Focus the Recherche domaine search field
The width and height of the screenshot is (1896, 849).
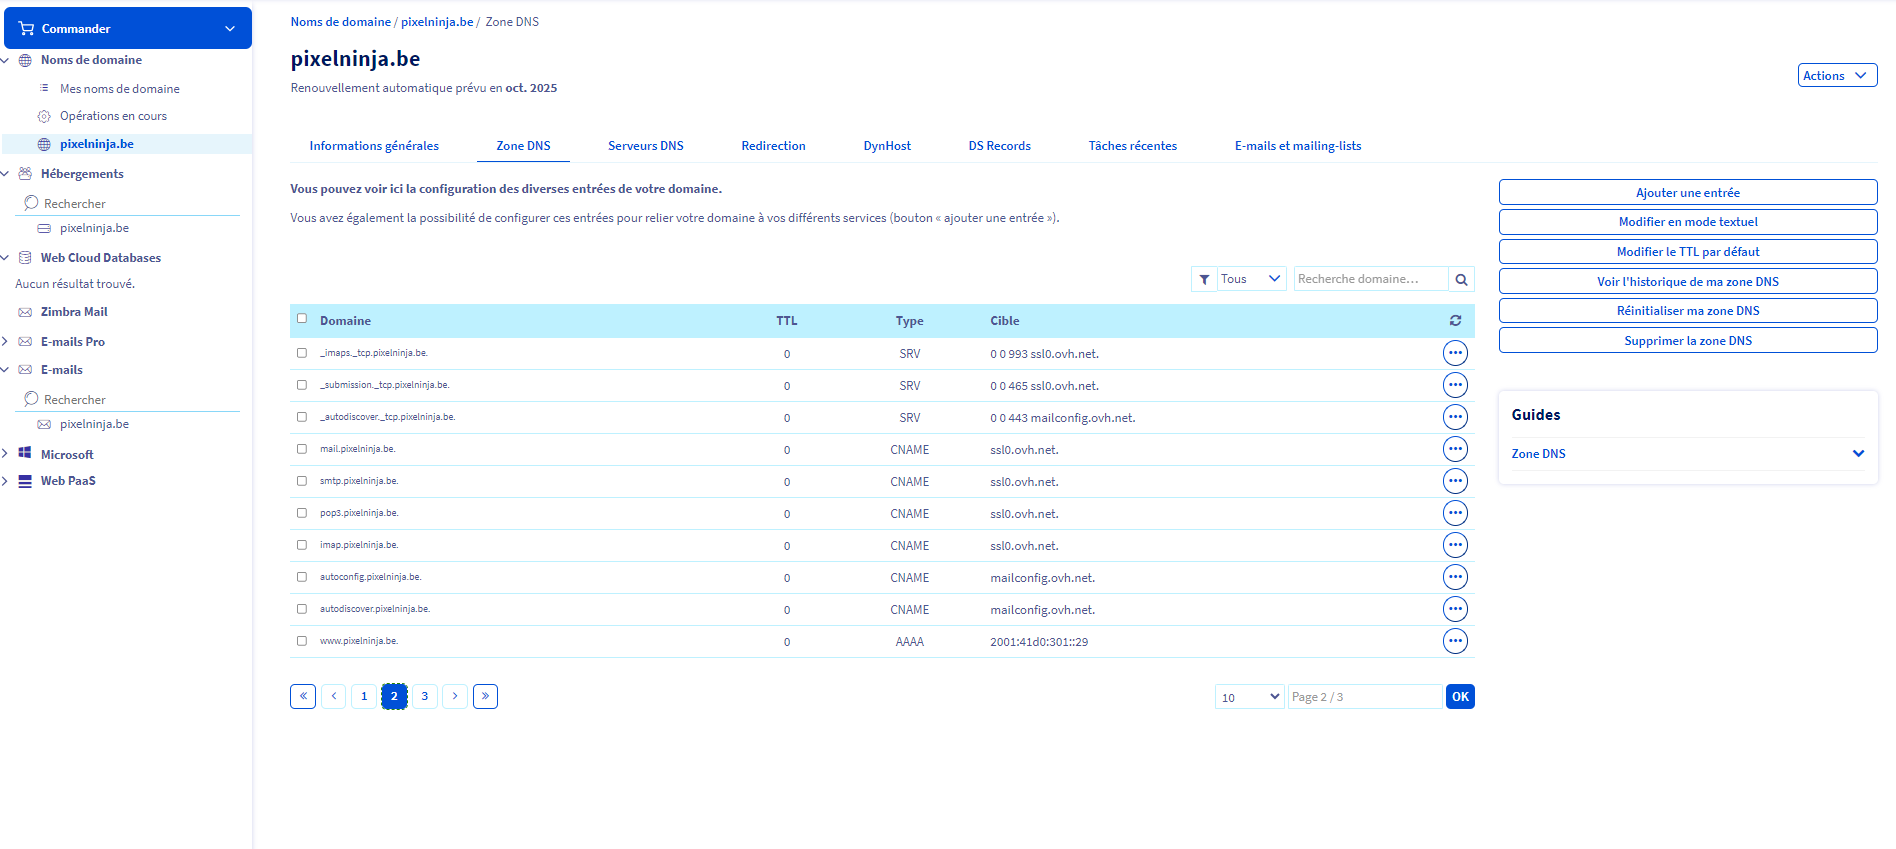(1370, 280)
